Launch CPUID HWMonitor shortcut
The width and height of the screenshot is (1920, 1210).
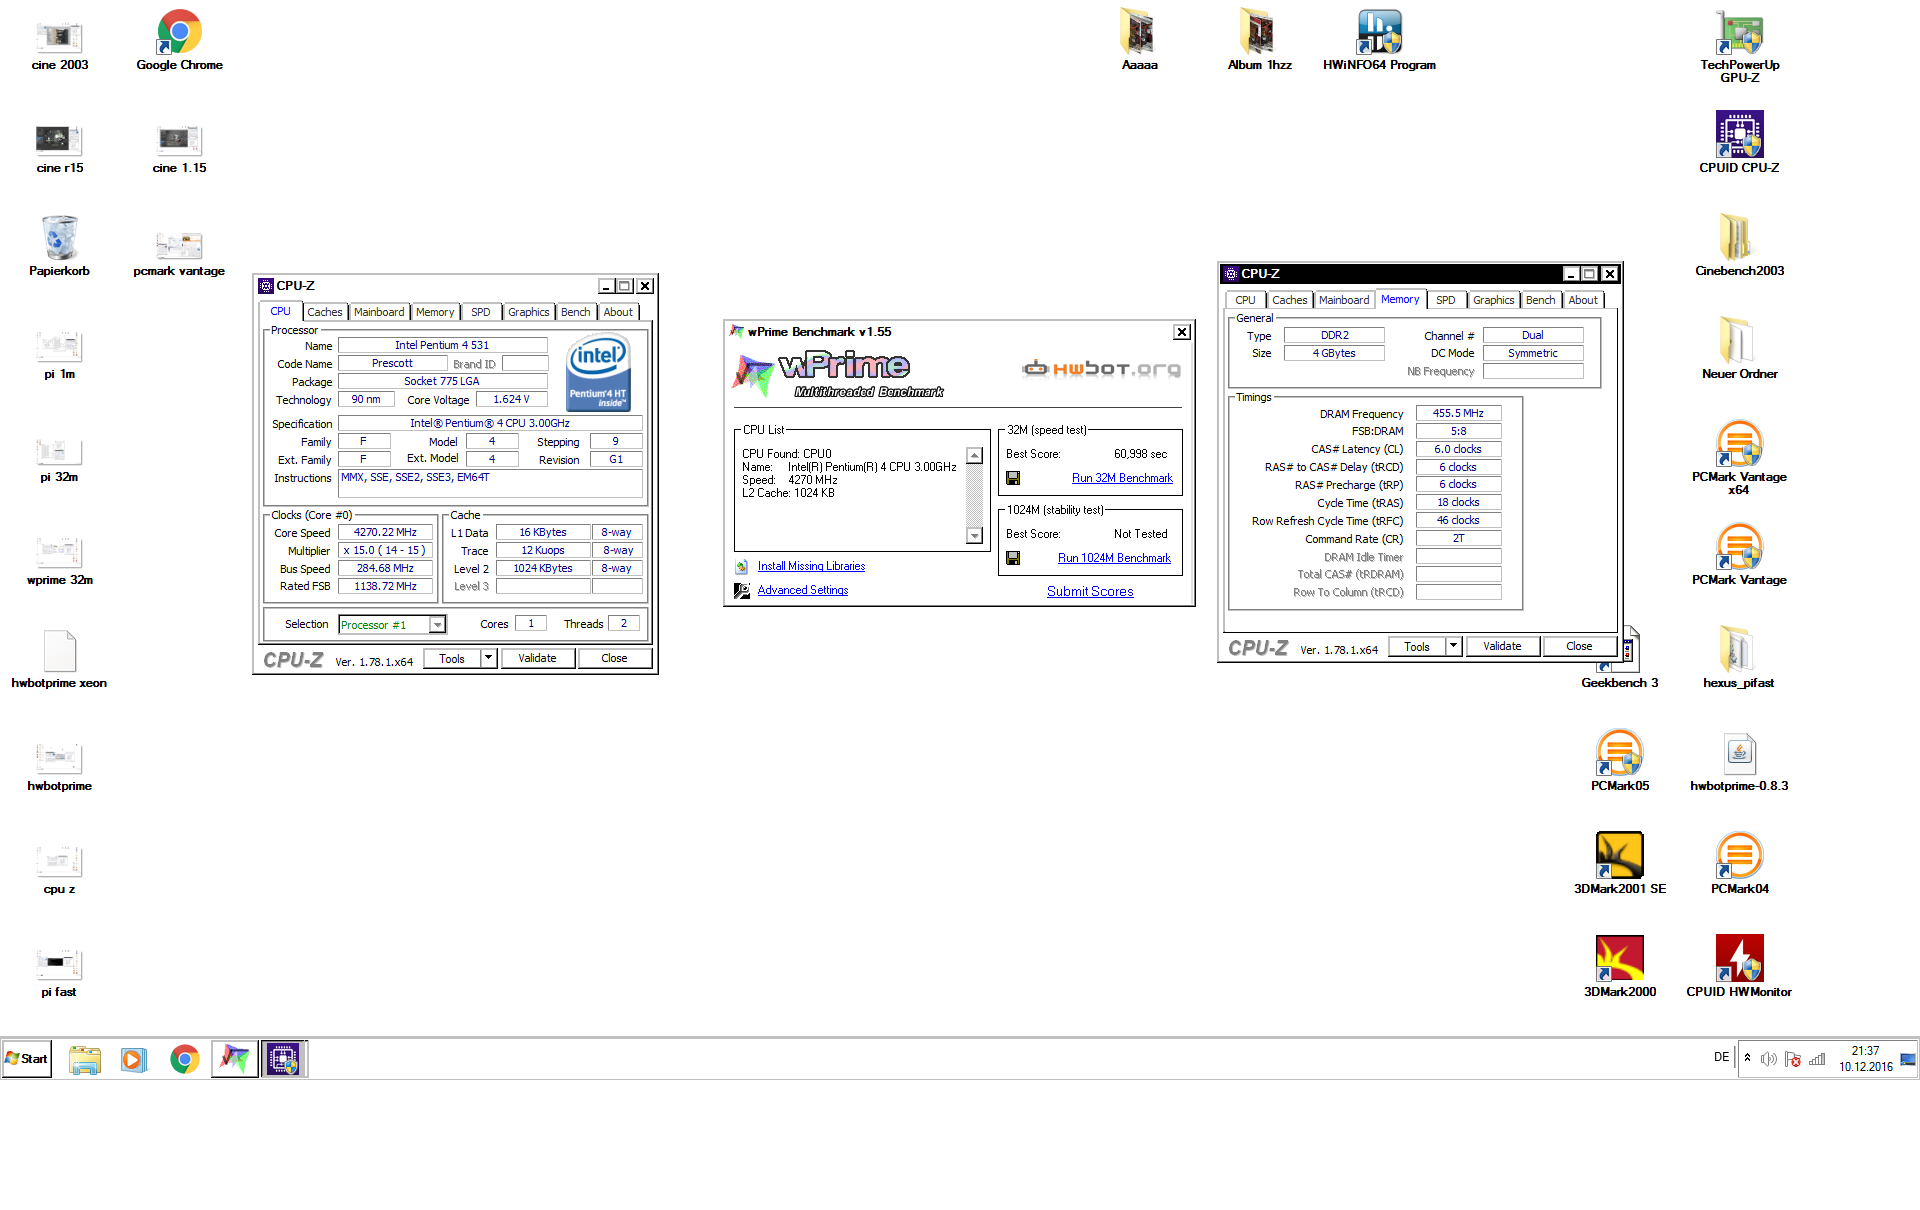click(x=1740, y=968)
